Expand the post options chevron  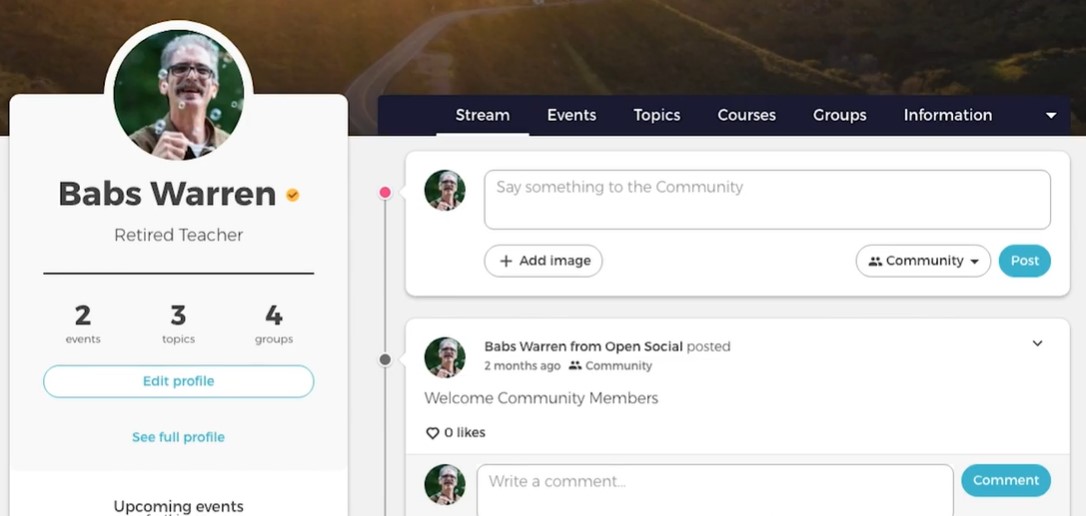pyautogui.click(x=1037, y=344)
